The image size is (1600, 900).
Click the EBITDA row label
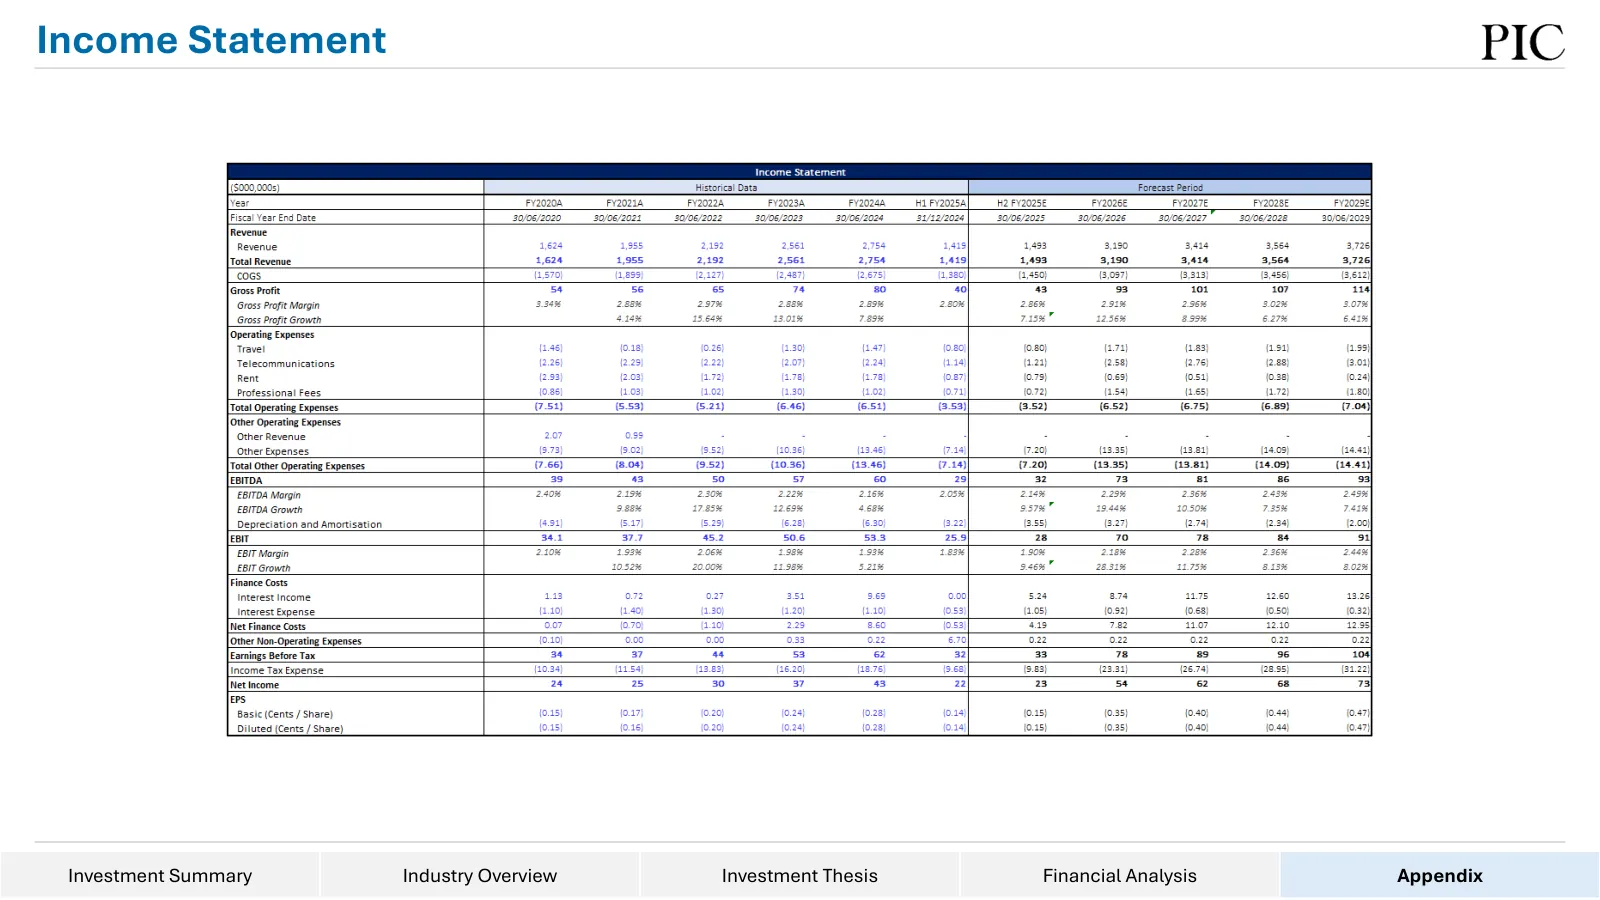(246, 481)
